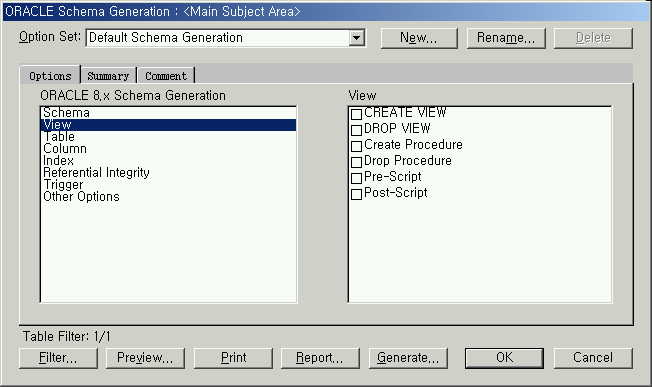This screenshot has width=652, height=387.
Task: Click the grayed-out Delete button
Action: click(593, 38)
